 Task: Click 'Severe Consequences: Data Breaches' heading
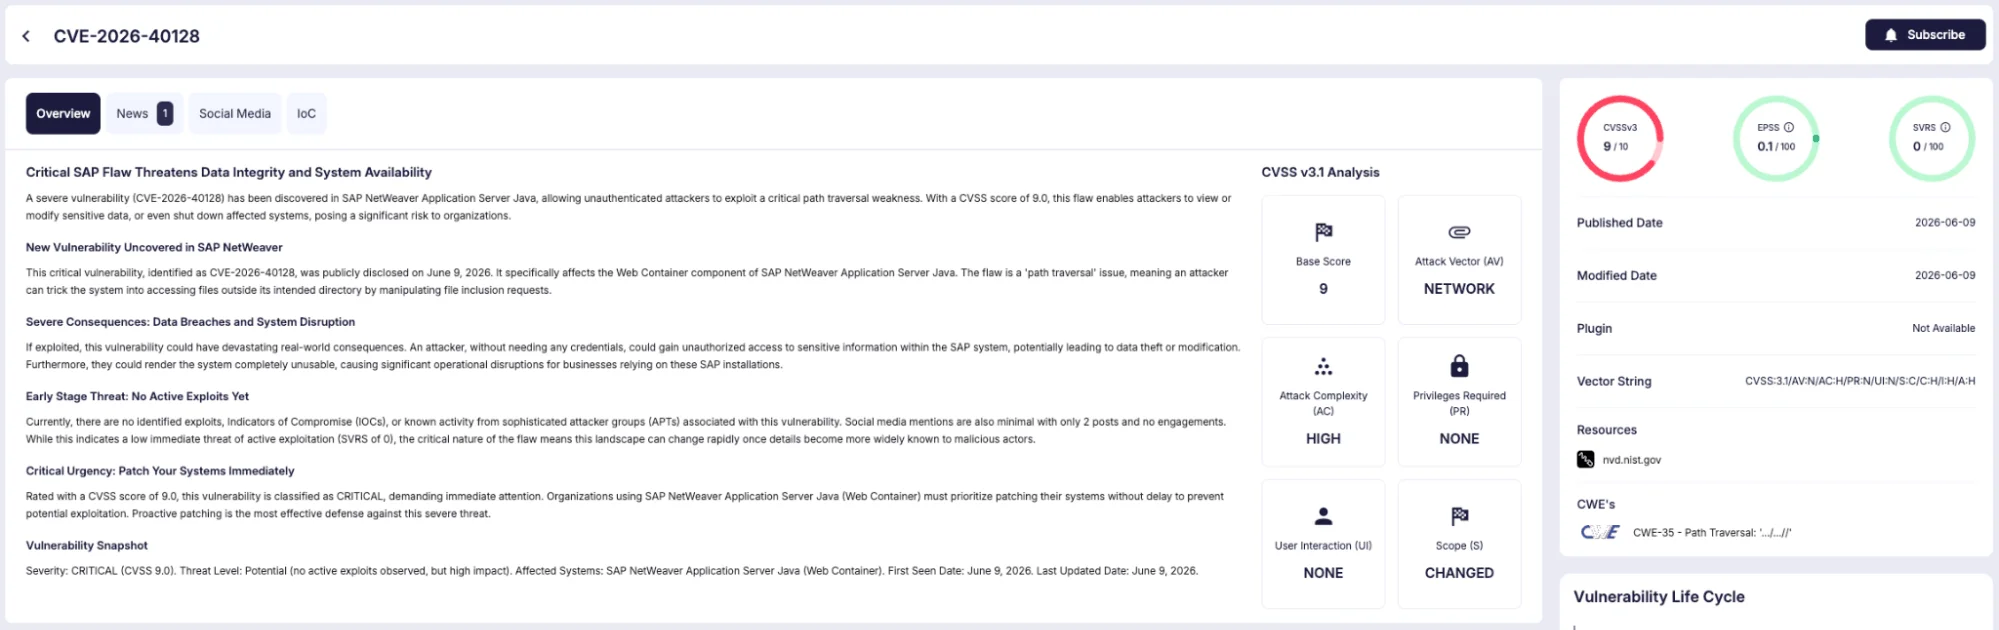[x=190, y=322]
